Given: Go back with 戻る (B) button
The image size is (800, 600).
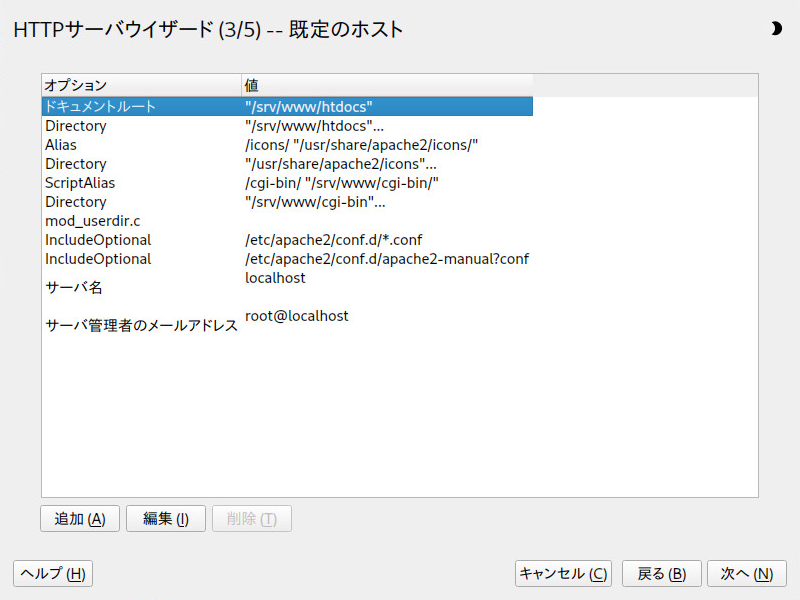Looking at the screenshot, I should click(x=661, y=573).
